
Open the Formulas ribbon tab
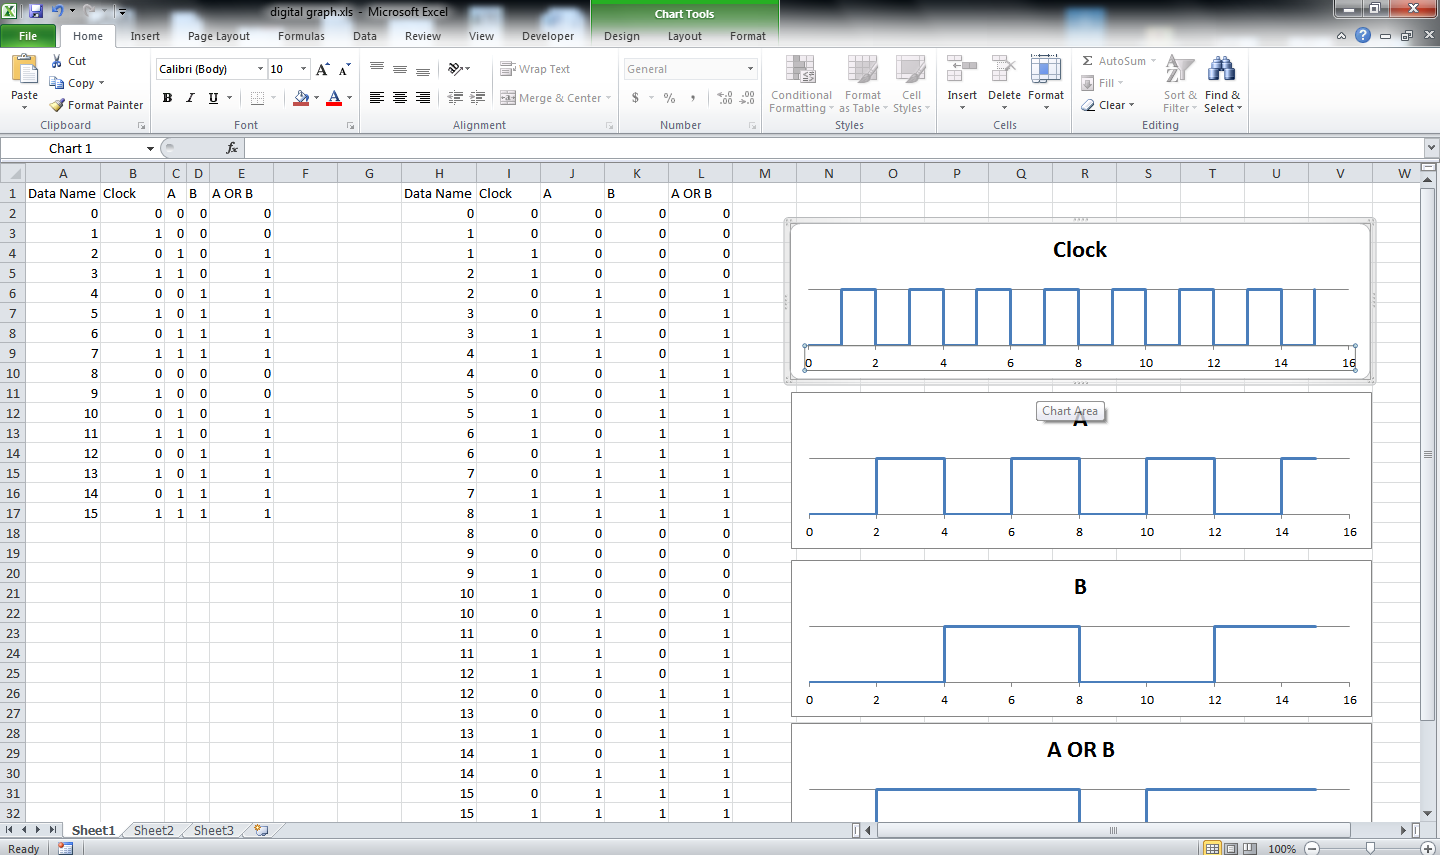[x=301, y=35]
